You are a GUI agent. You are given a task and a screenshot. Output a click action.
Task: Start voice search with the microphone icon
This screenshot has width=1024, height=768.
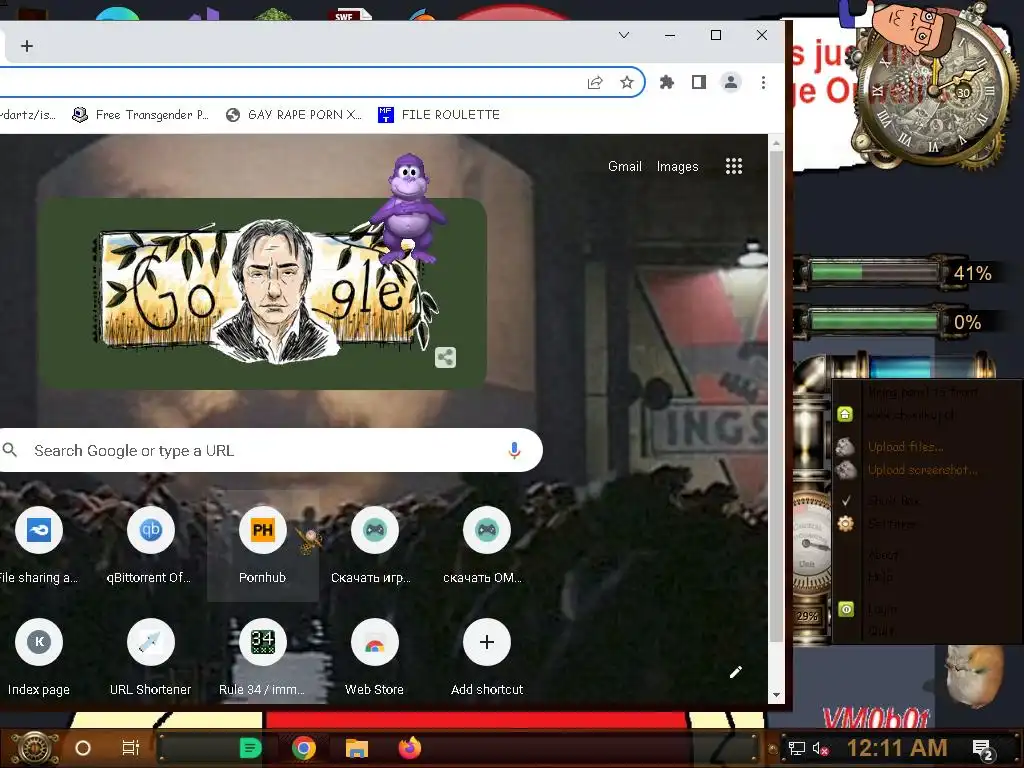pos(515,451)
